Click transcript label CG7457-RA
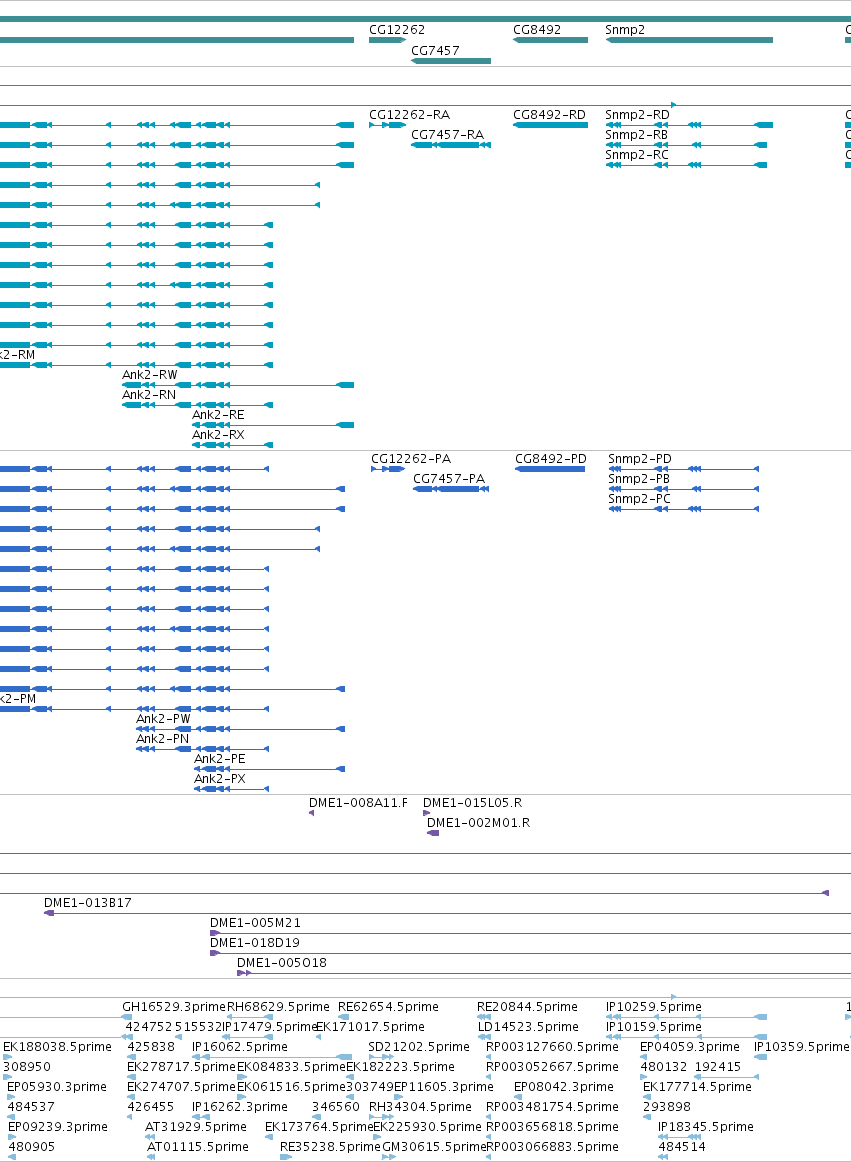This screenshot has width=851, height=1162. [447, 135]
